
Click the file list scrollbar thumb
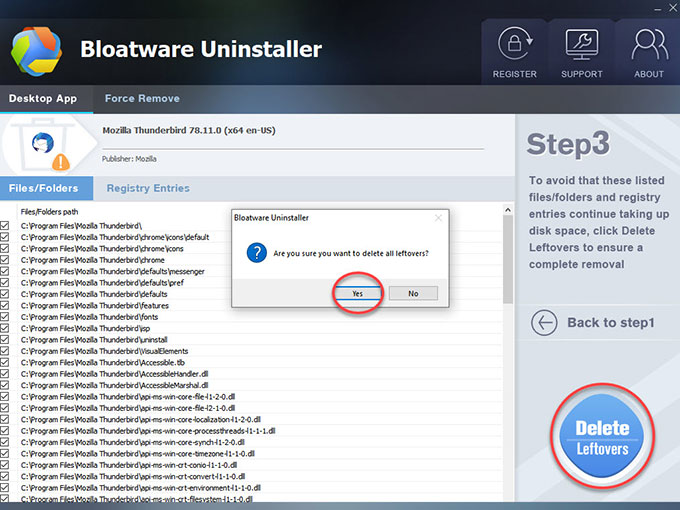tap(508, 260)
